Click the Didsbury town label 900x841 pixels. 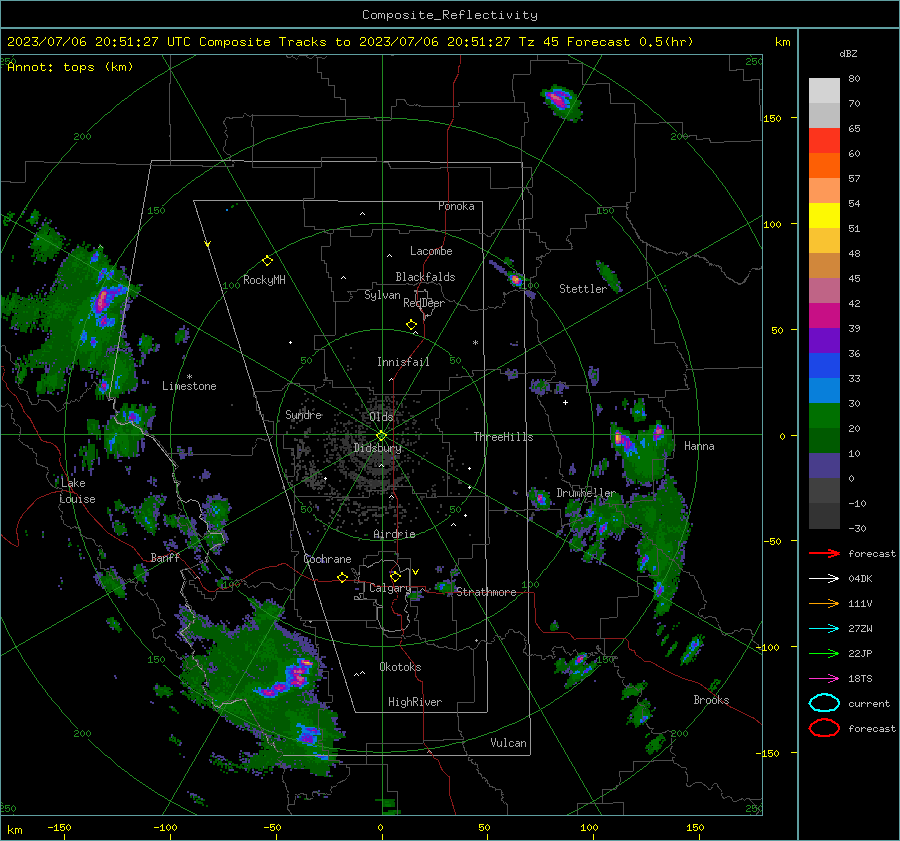tap(377, 448)
